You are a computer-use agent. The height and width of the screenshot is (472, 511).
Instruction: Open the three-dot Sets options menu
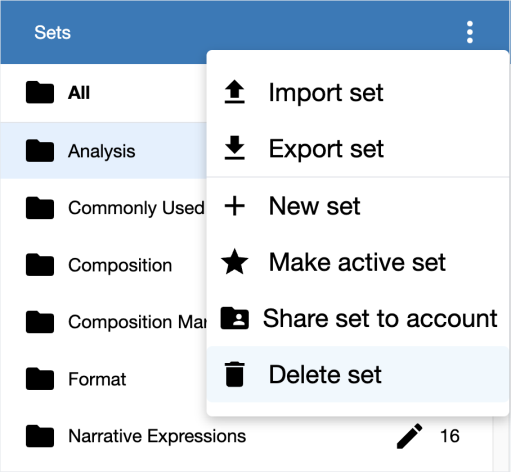(x=470, y=32)
